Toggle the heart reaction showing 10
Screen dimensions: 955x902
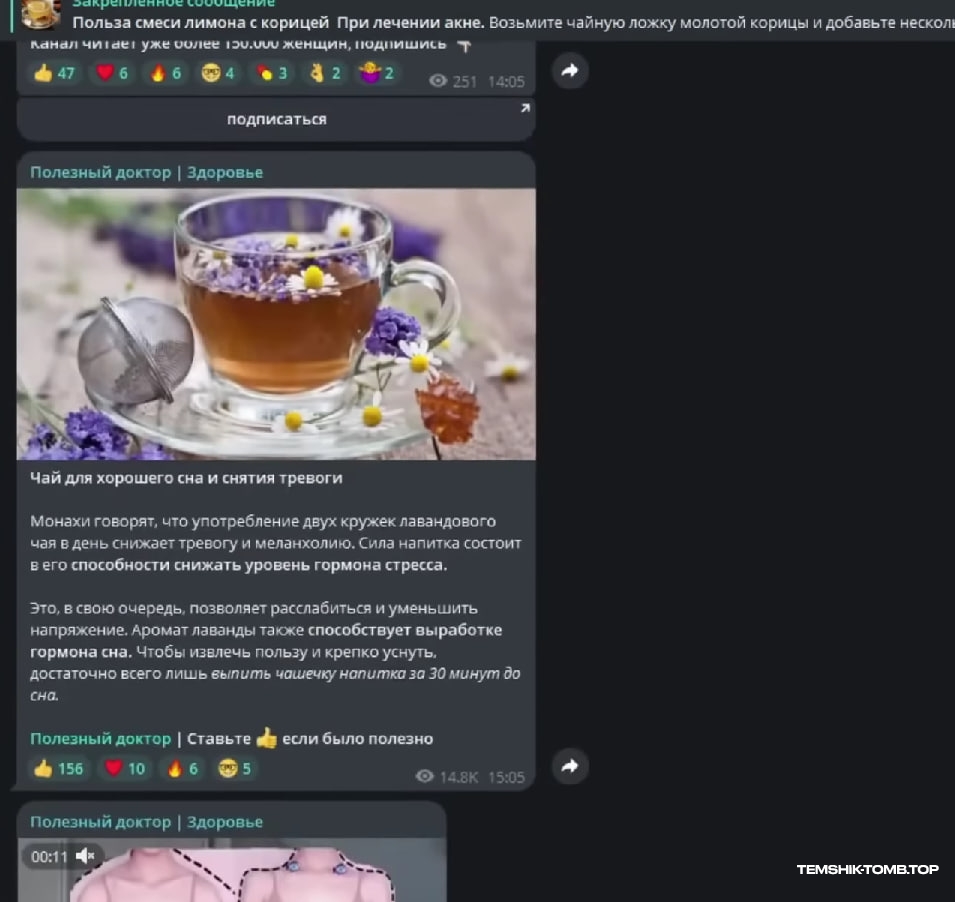[x=125, y=768]
